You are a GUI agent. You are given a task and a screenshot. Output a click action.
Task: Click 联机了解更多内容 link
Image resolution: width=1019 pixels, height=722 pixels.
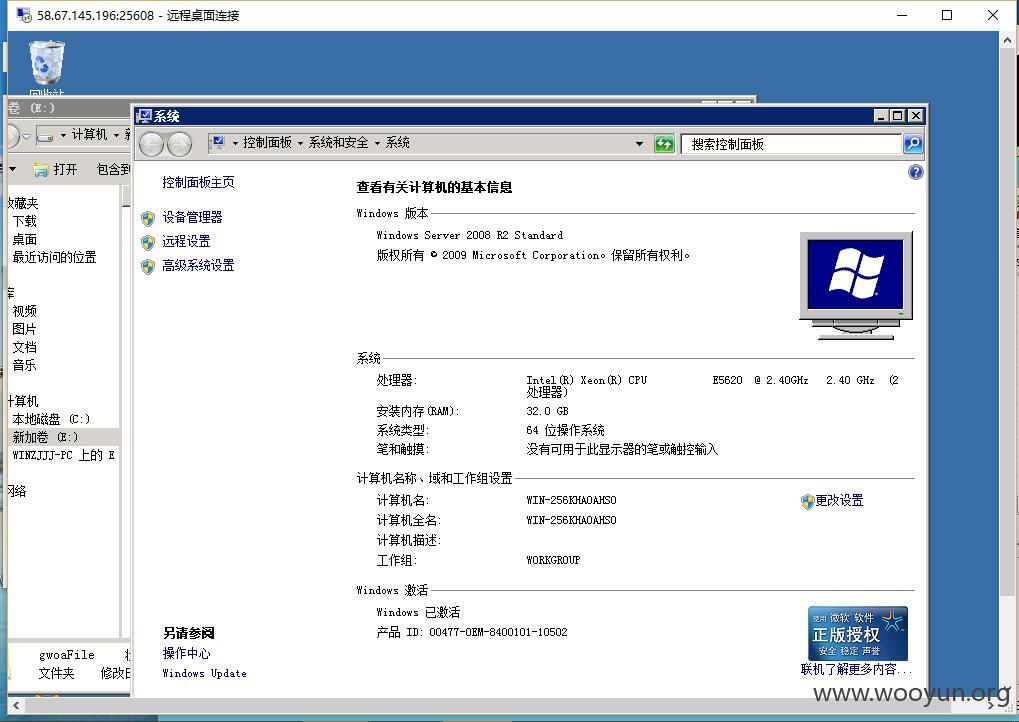pos(856,669)
